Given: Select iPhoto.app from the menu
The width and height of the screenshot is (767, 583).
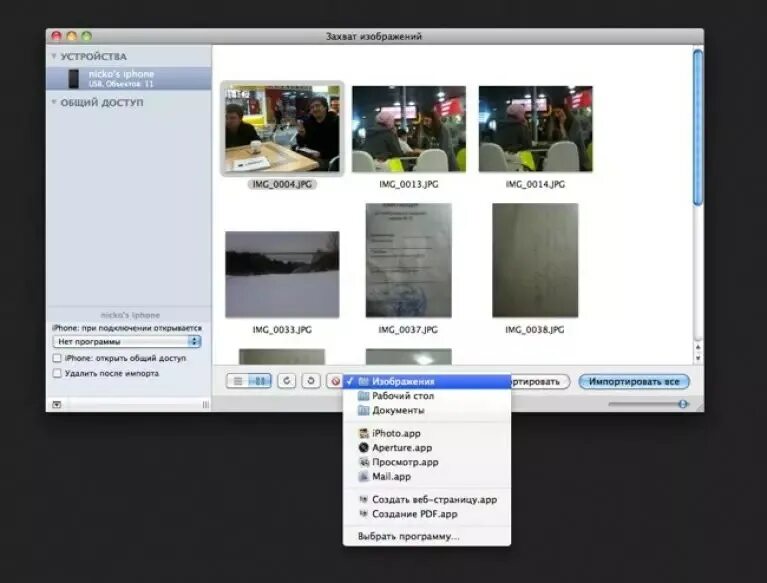Looking at the screenshot, I should (427, 433).
